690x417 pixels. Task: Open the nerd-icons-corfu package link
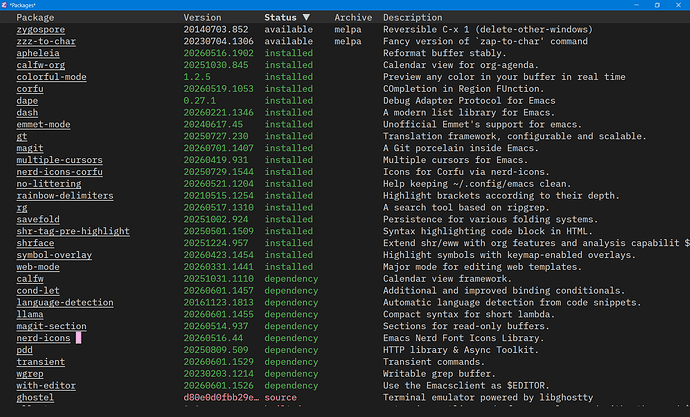(59, 172)
